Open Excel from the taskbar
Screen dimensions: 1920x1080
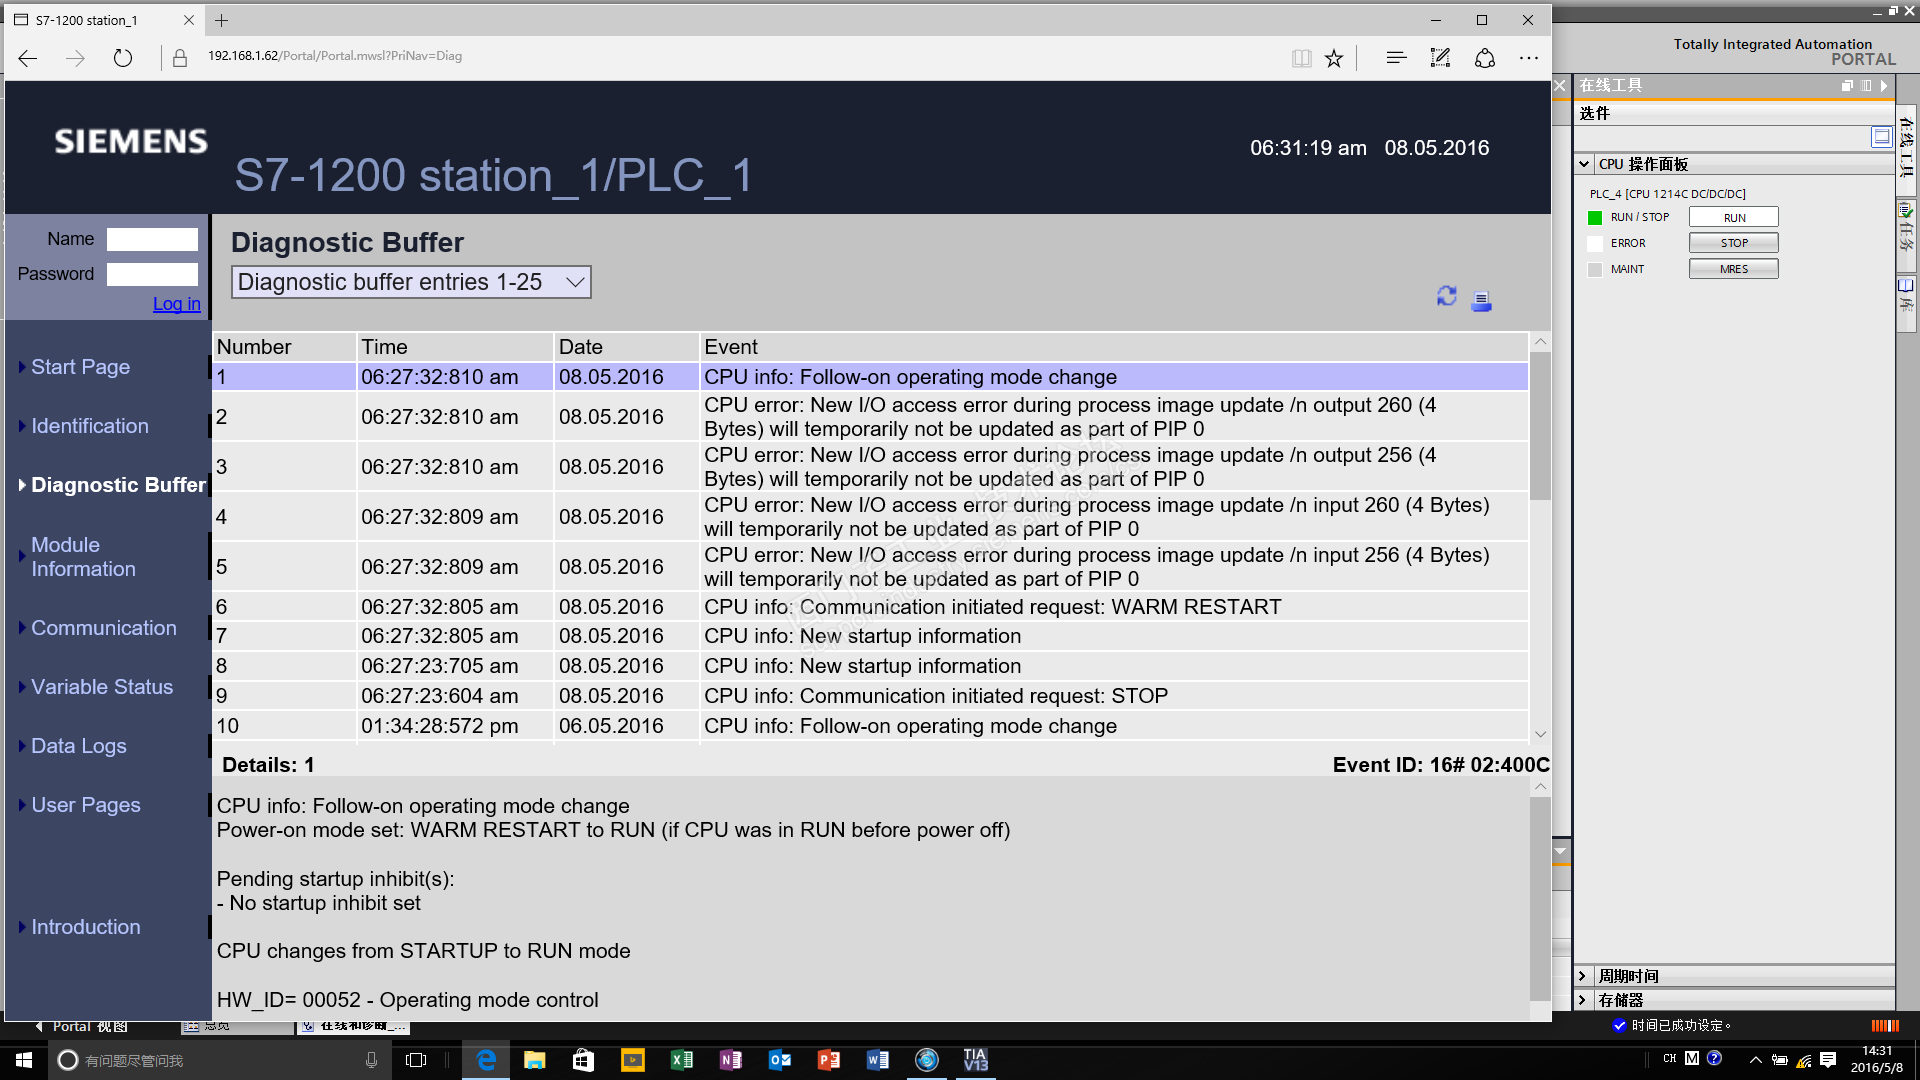pos(682,1060)
